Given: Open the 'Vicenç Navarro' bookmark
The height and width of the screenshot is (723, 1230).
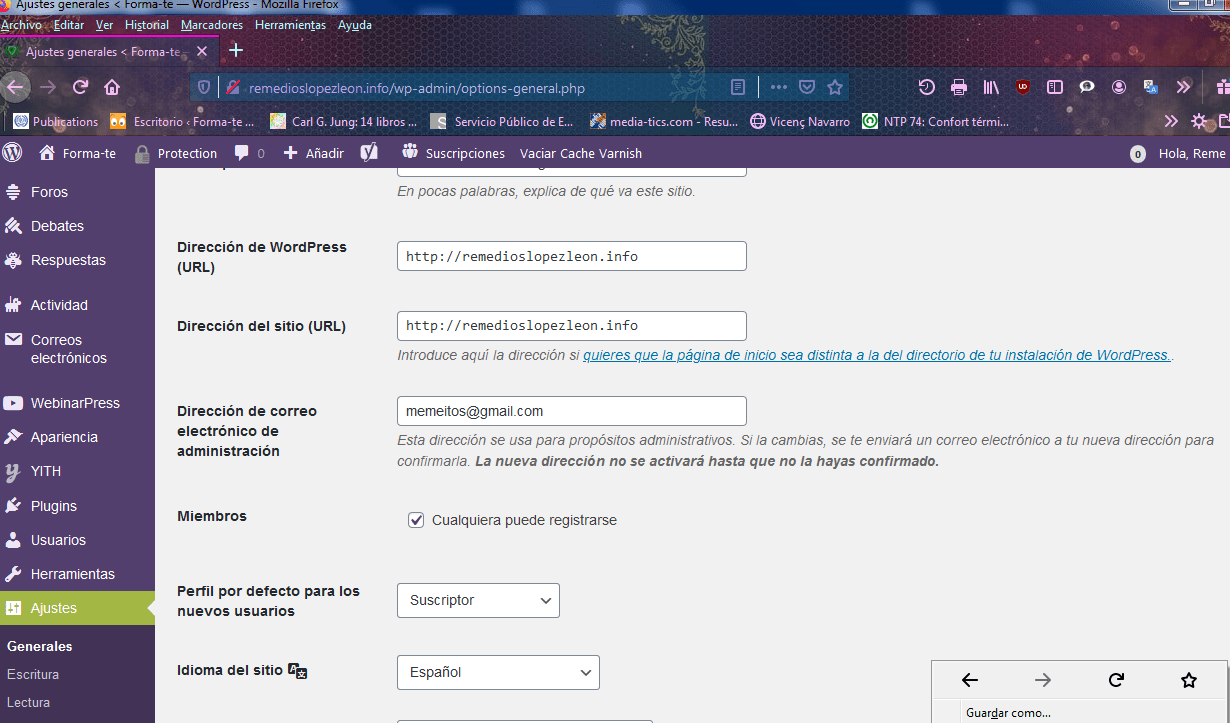Looking at the screenshot, I should [x=800, y=122].
